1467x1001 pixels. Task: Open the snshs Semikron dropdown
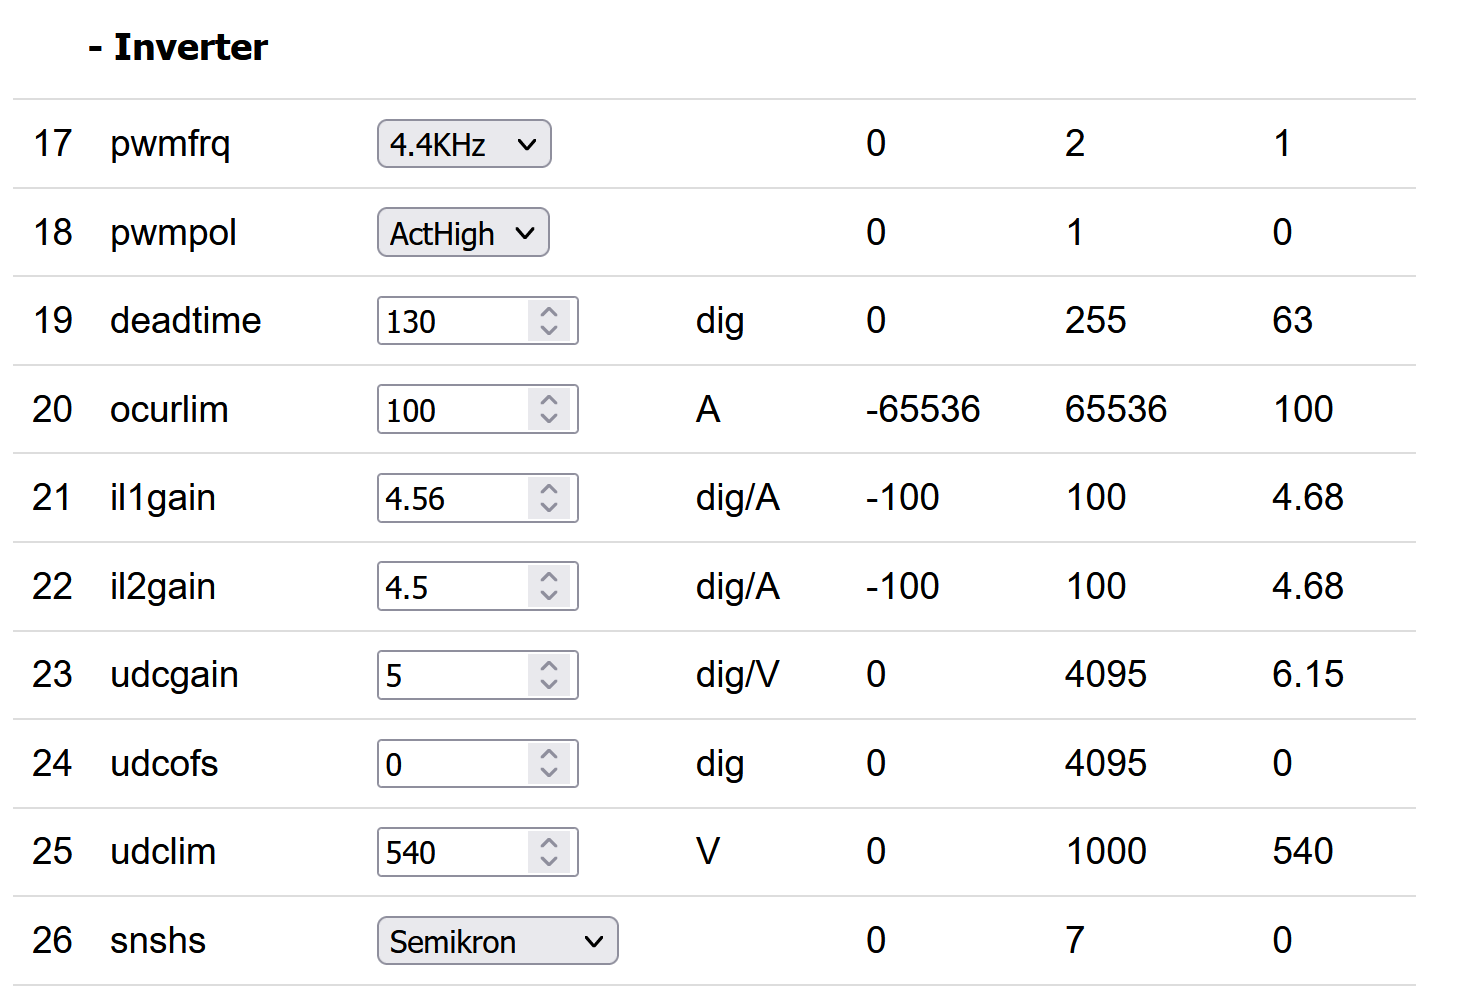[497, 941]
